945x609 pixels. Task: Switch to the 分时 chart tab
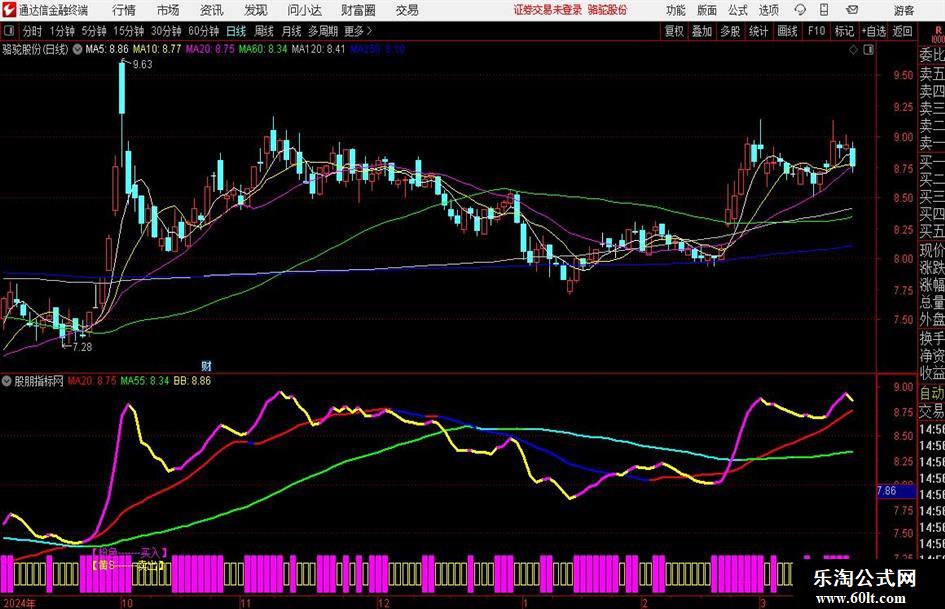coord(32,31)
